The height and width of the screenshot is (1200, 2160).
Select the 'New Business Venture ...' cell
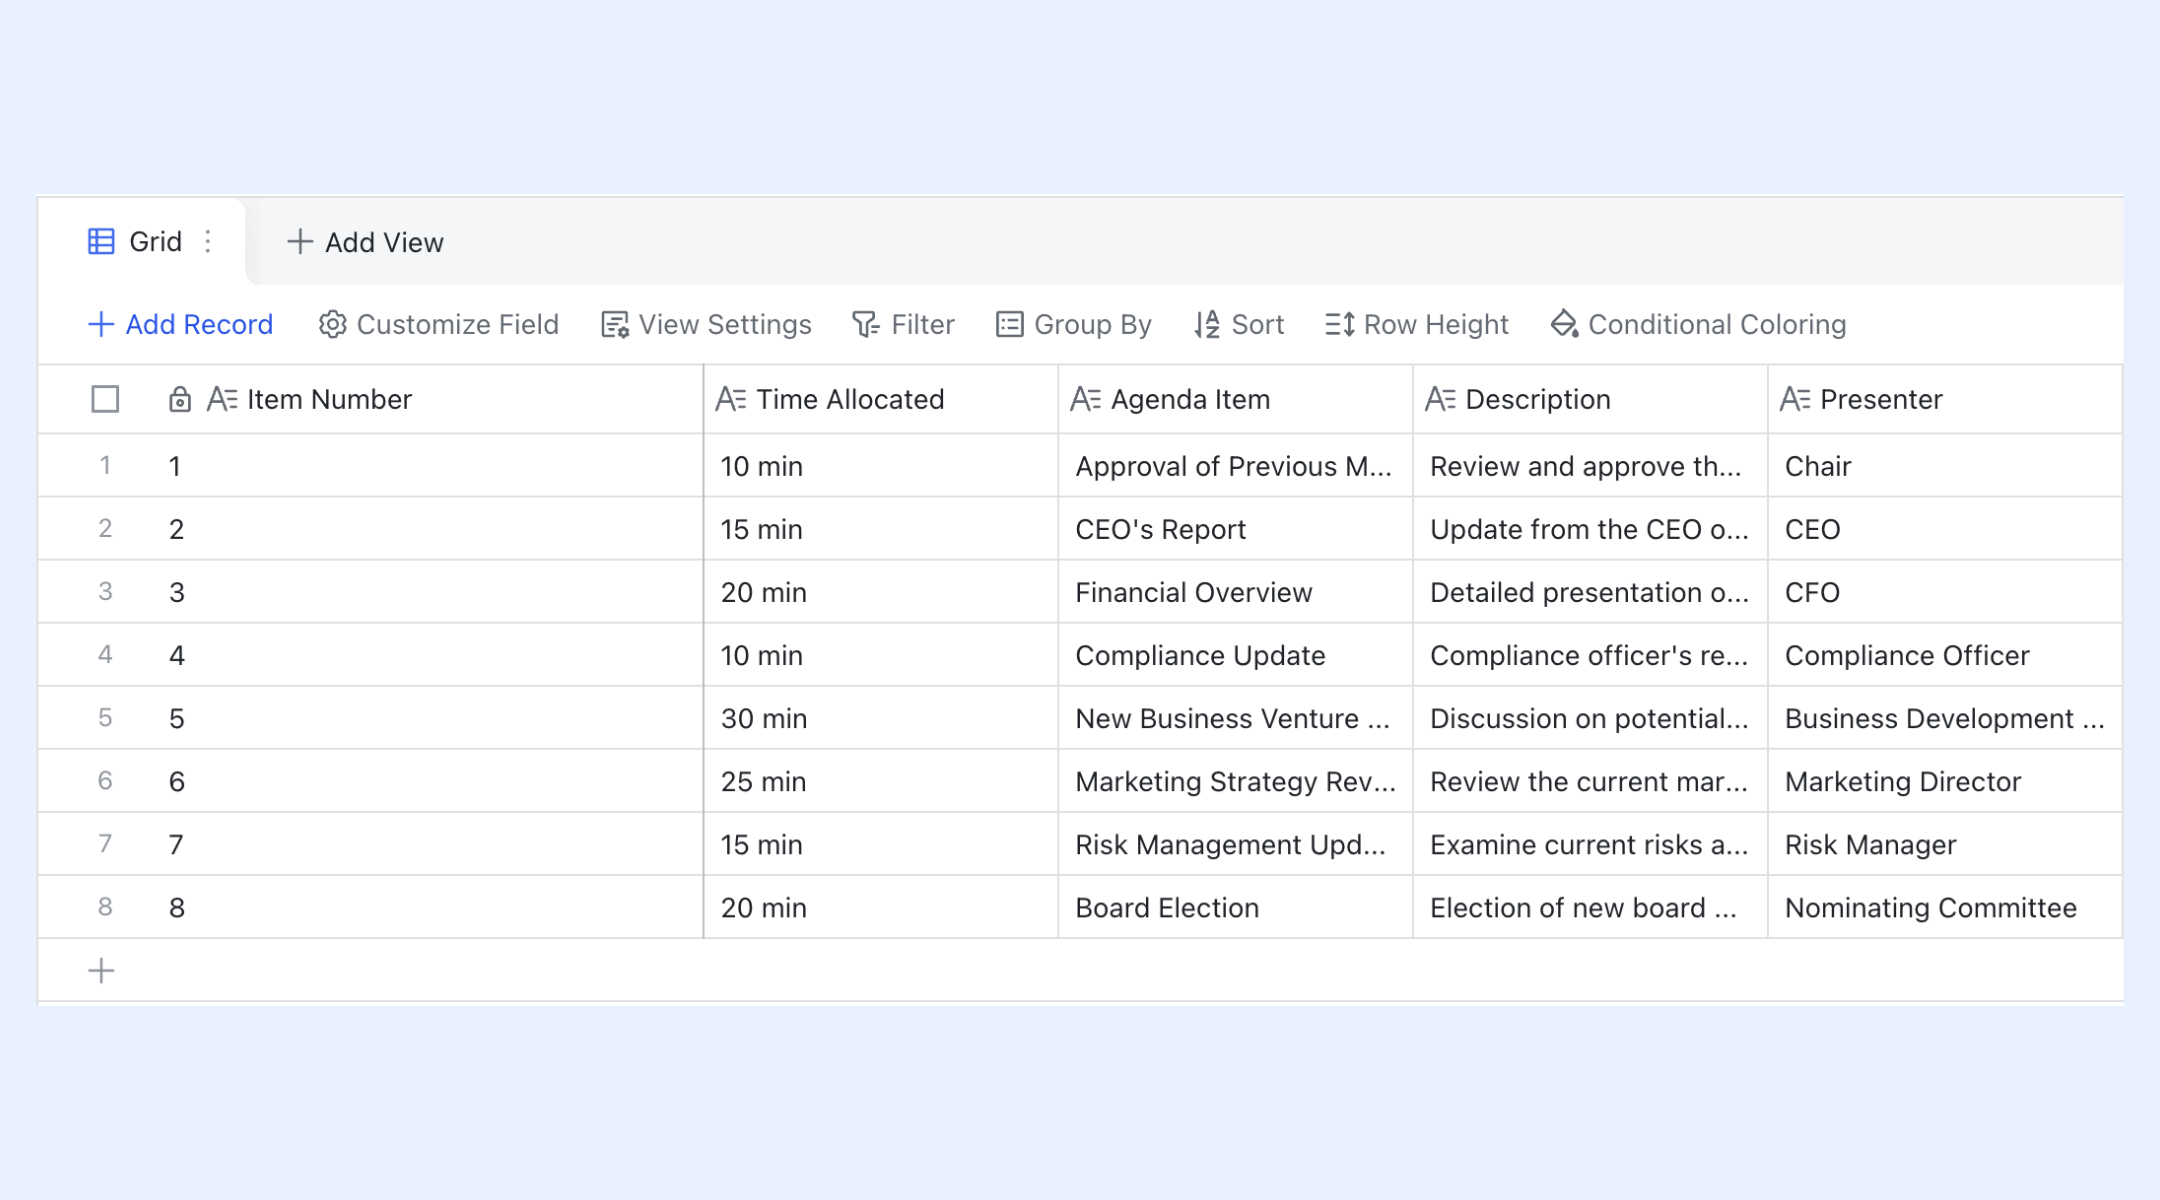[x=1236, y=718]
